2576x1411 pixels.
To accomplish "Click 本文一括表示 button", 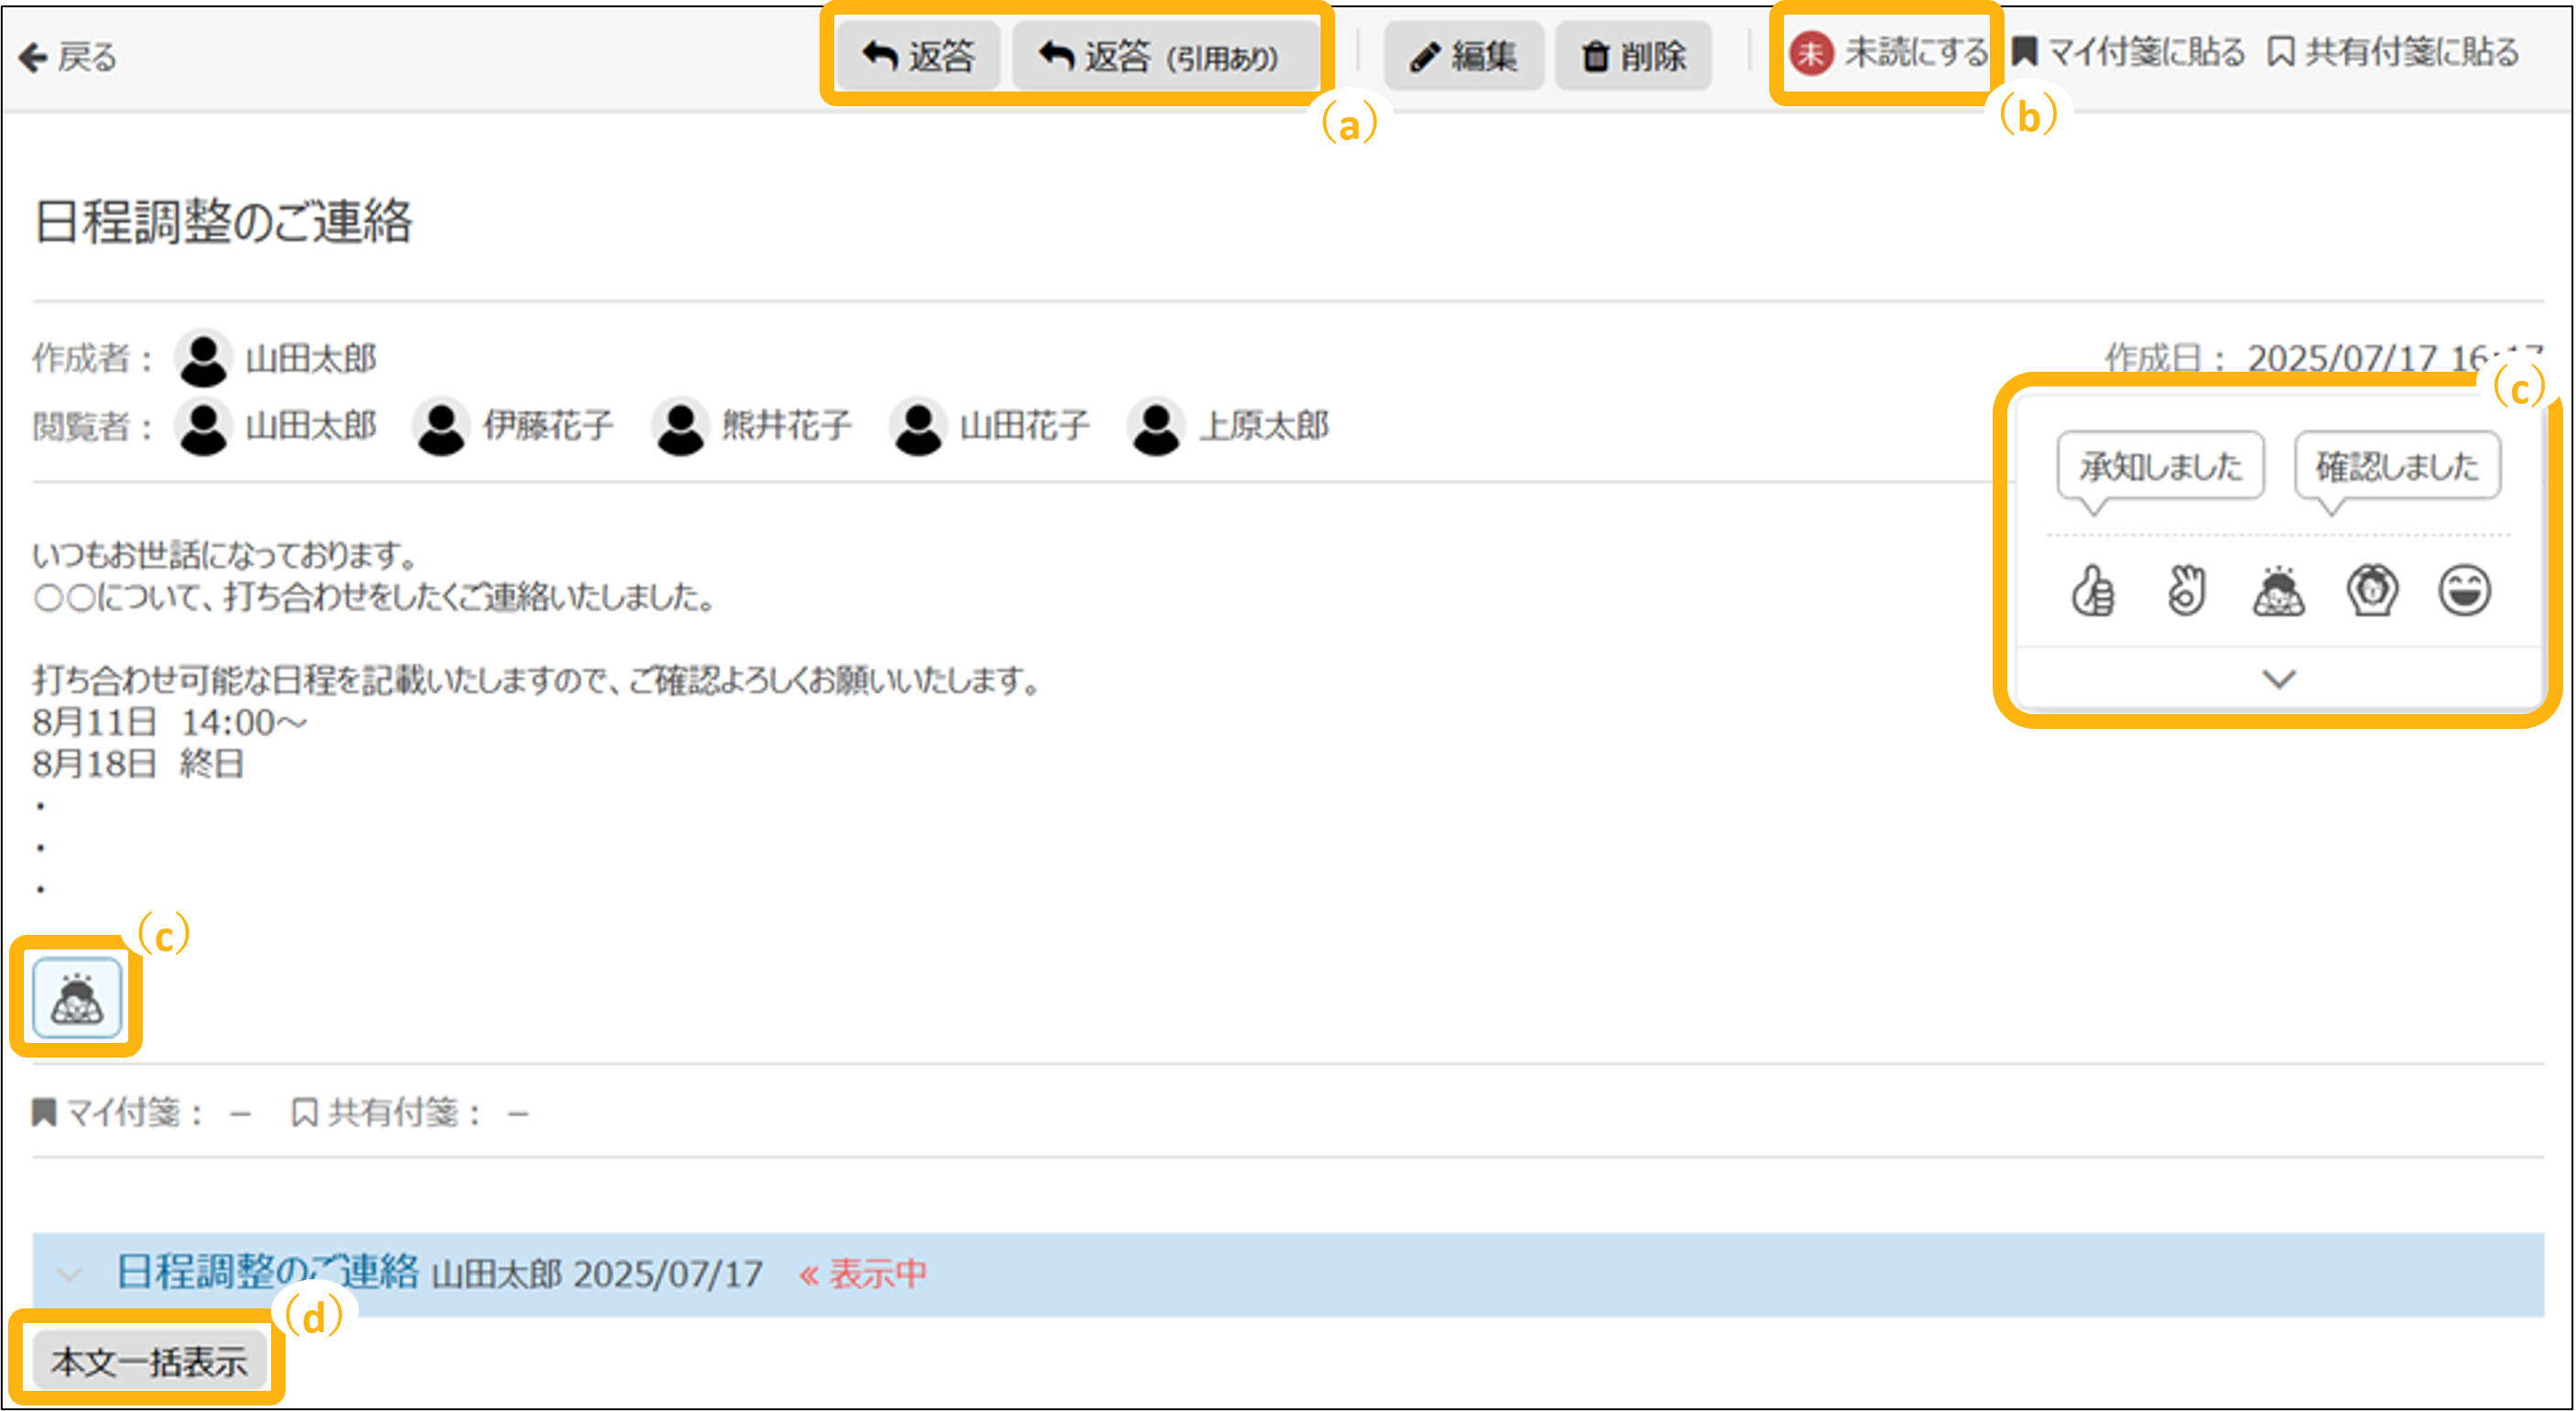I will click(149, 1360).
